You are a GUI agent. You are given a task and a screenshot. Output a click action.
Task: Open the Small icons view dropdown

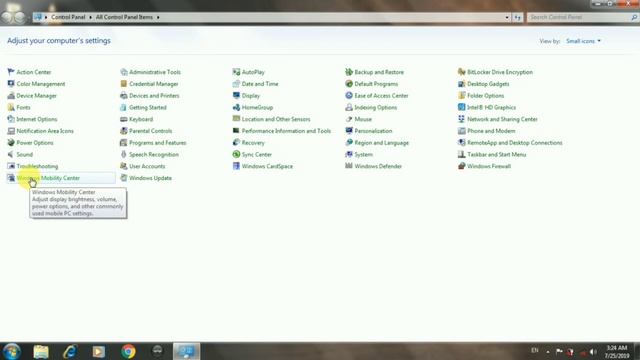pos(583,41)
